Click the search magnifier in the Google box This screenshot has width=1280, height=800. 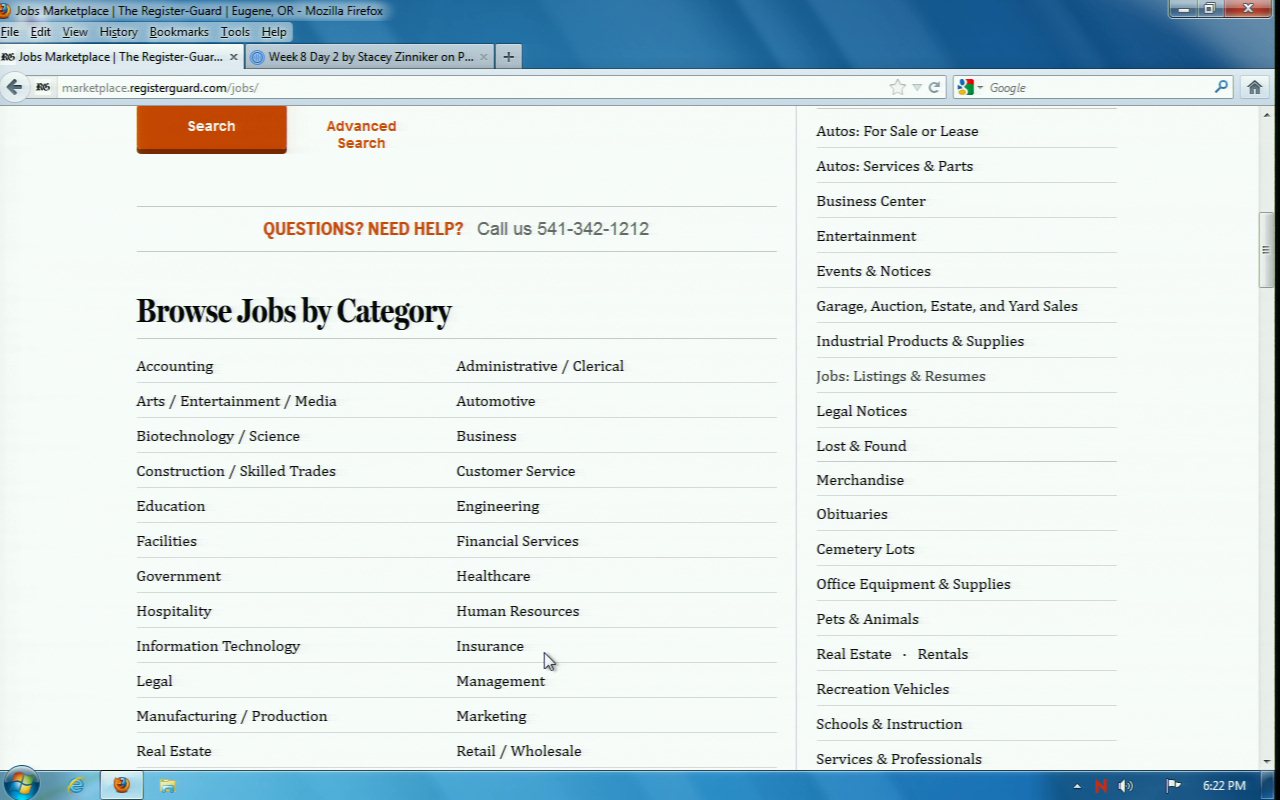click(x=1221, y=87)
